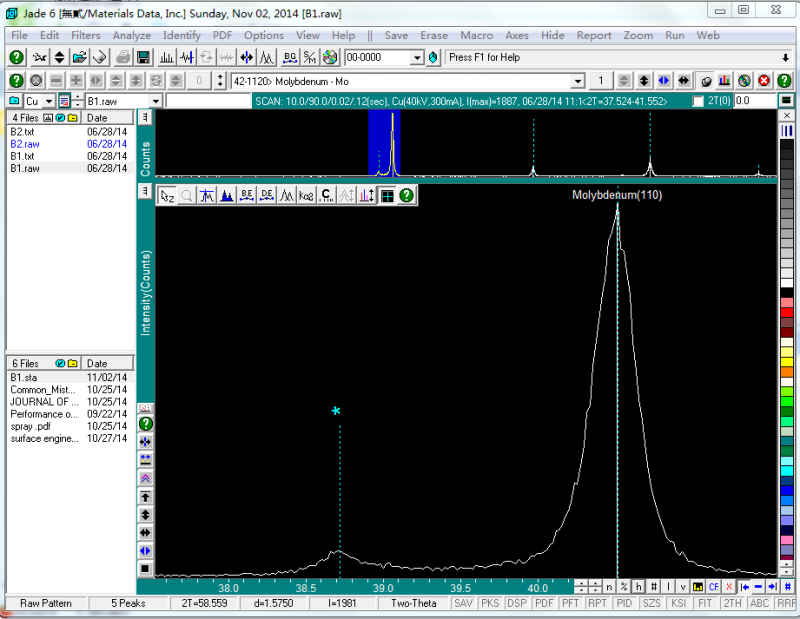The width and height of the screenshot is (800, 619).
Task: Select B2.raw in the file list
Action: (x=25, y=144)
